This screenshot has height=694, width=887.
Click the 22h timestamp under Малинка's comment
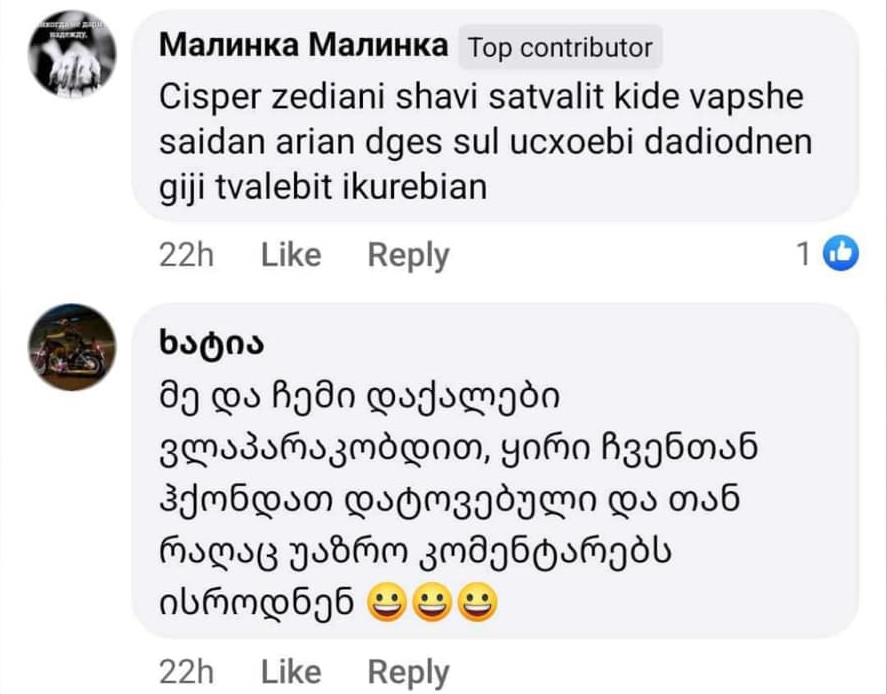(x=187, y=256)
